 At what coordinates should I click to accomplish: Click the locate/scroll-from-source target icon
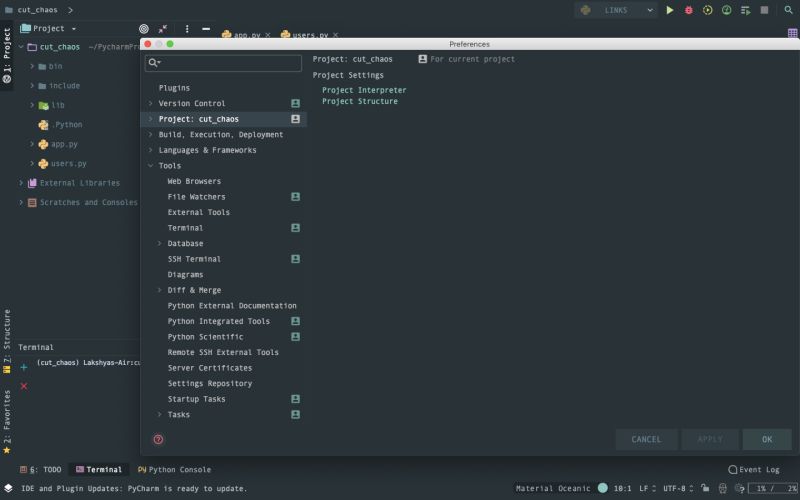click(x=144, y=29)
